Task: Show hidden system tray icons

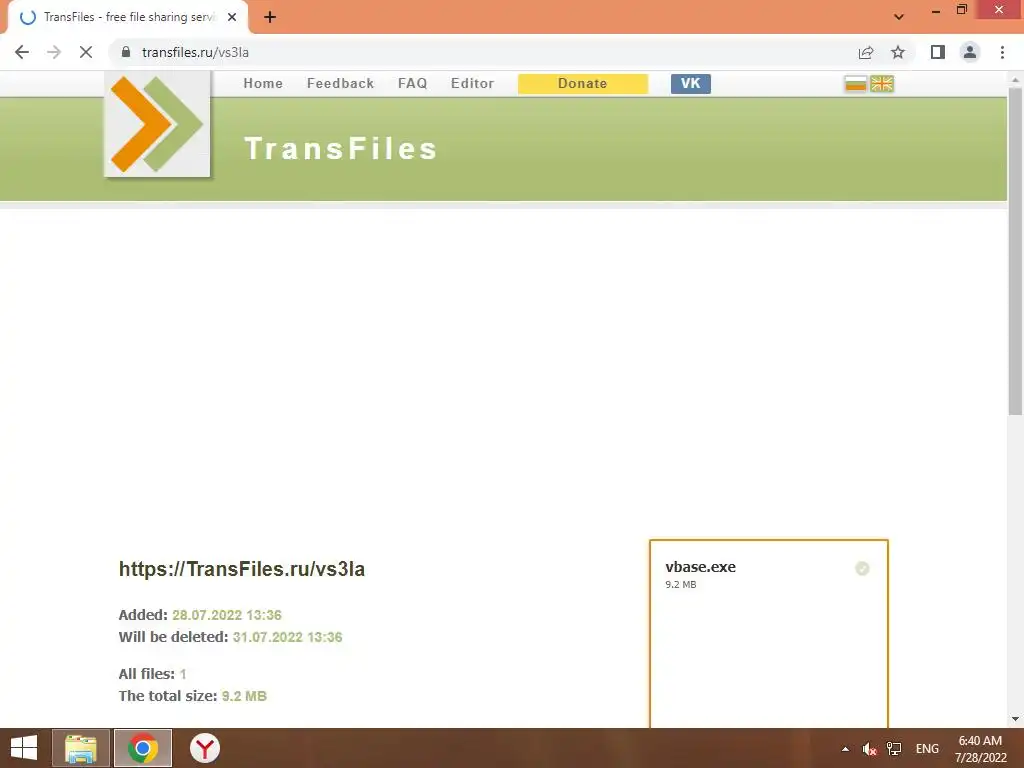Action: tap(845, 749)
